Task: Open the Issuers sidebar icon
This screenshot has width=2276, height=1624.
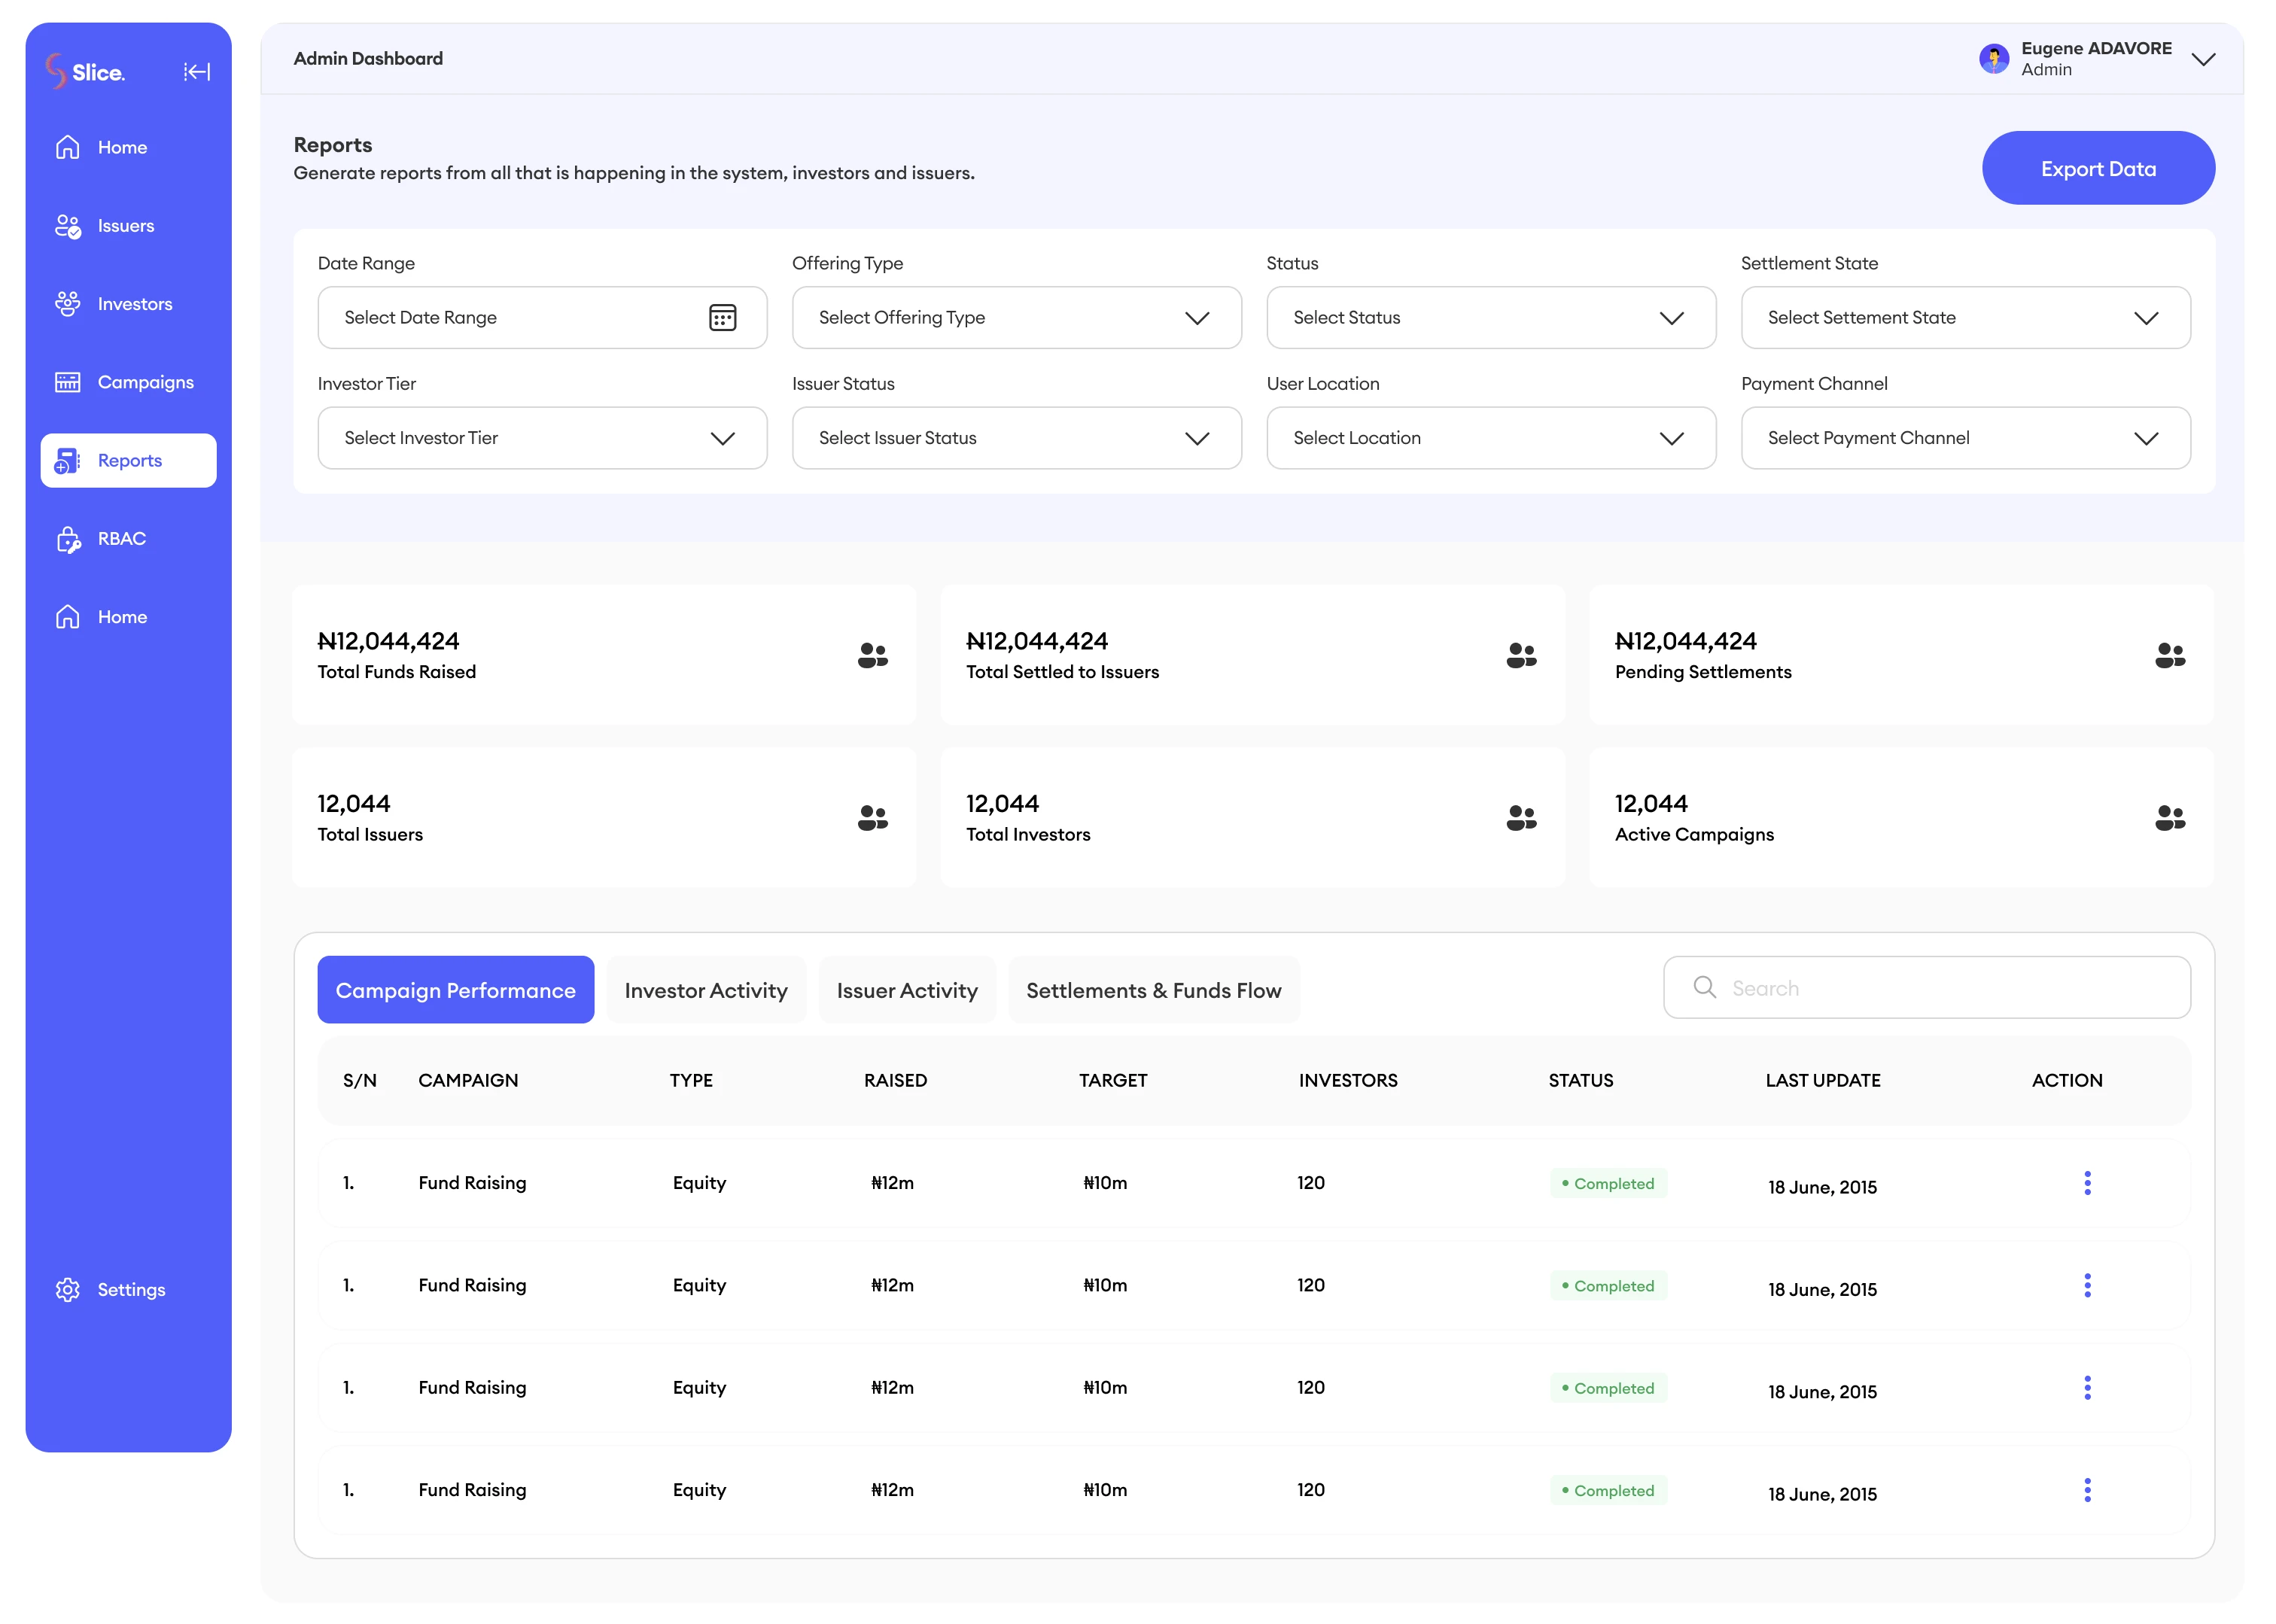Action: 68,226
